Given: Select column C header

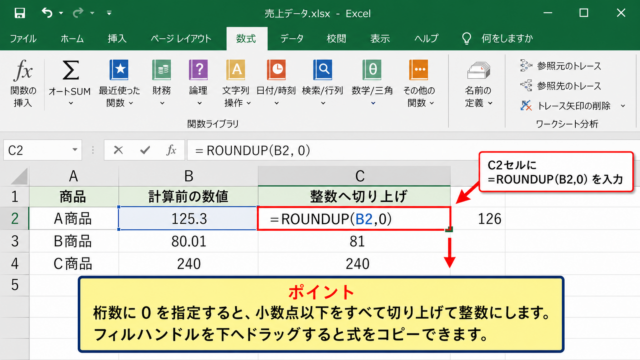Looking at the screenshot, I should 354,176.
